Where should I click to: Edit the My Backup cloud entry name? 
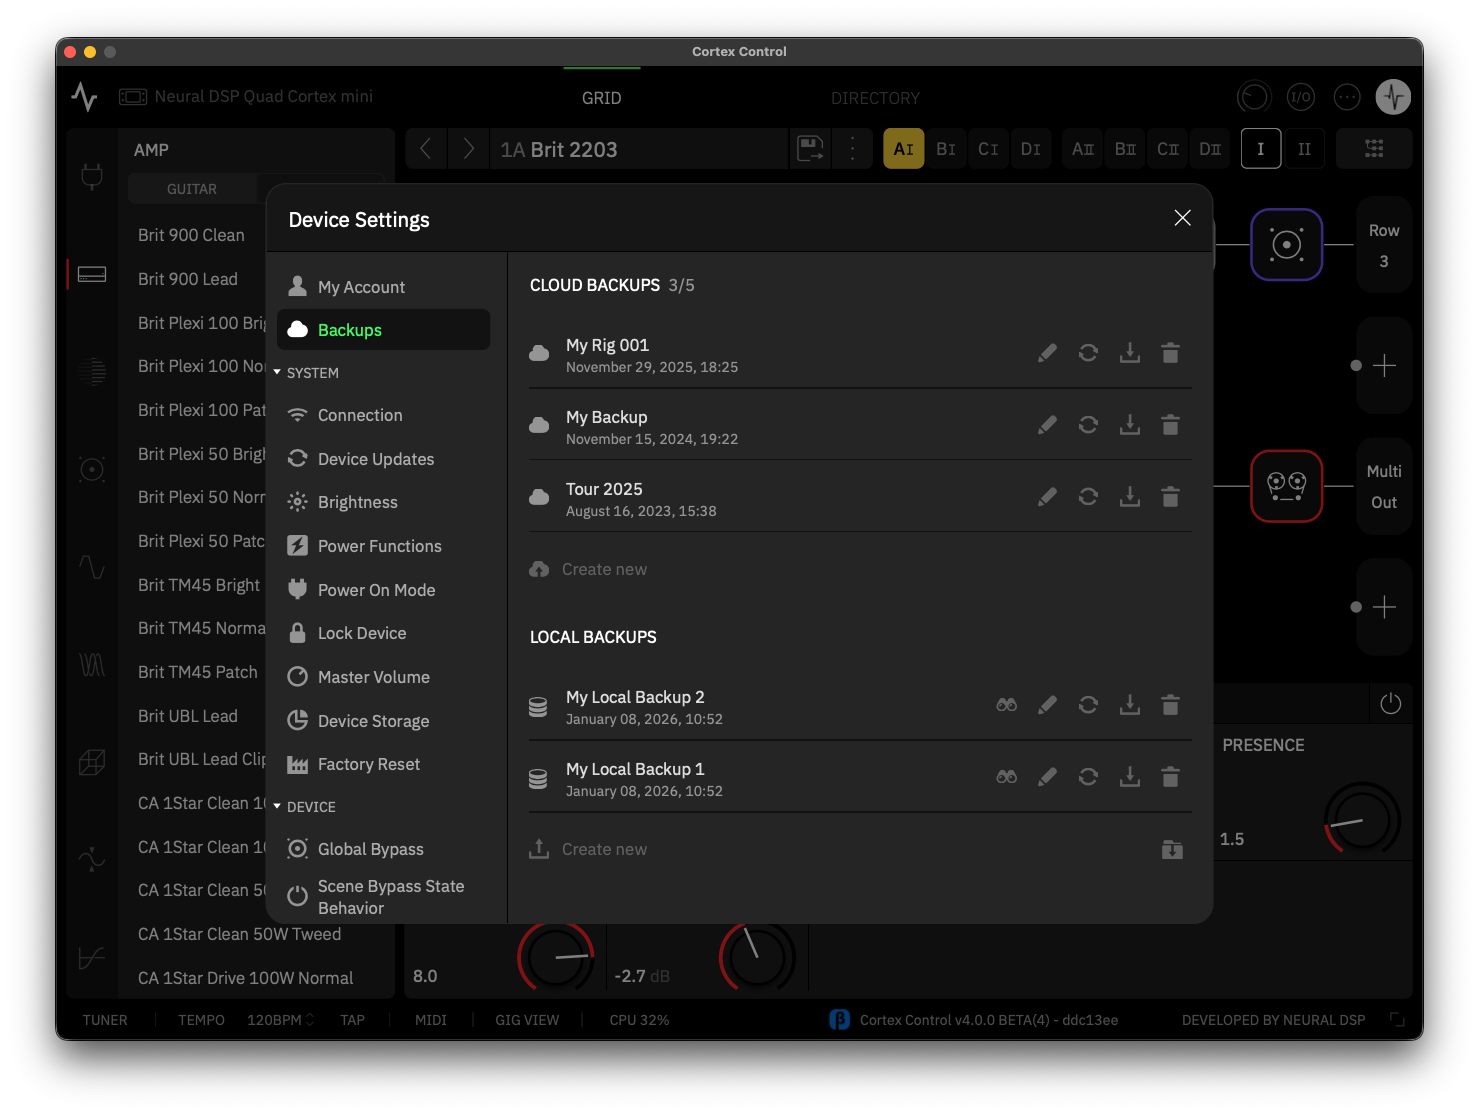[x=1047, y=425]
